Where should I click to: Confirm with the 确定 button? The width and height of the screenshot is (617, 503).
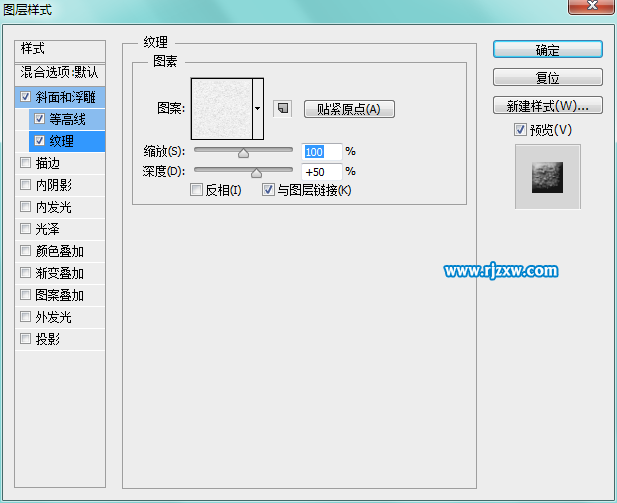[547, 50]
